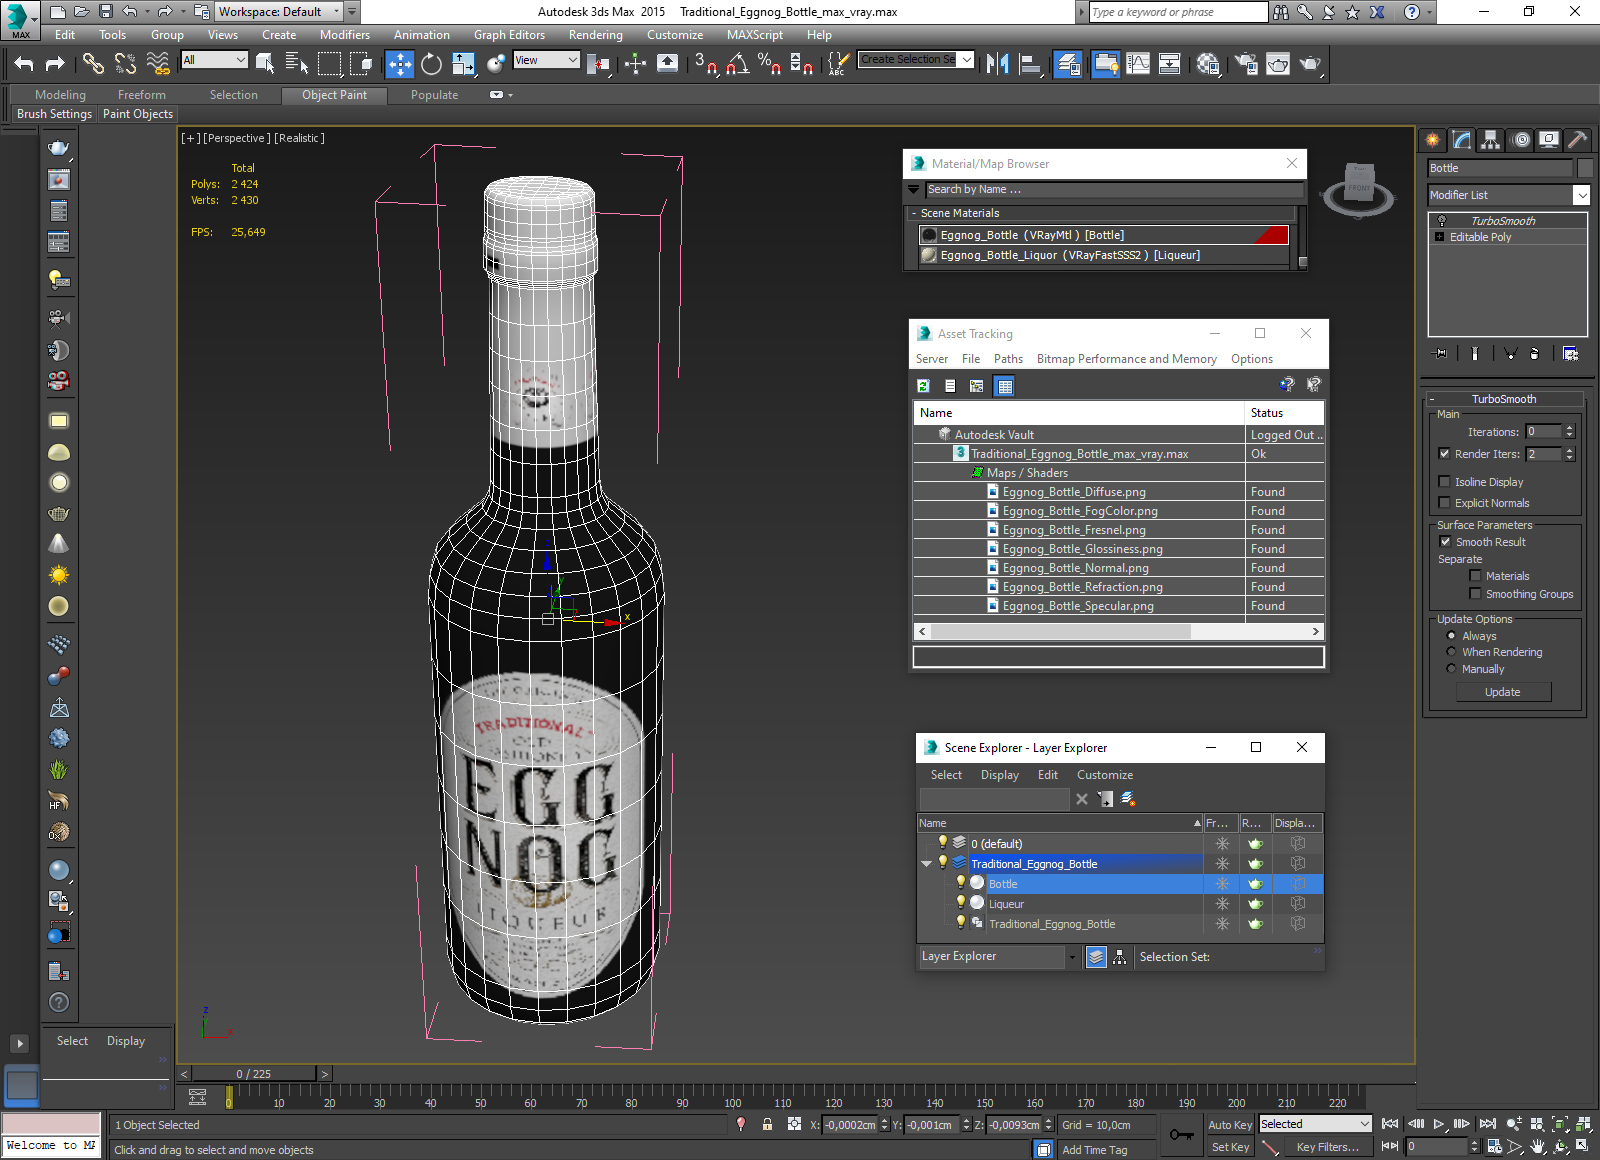Select the Always update option

click(1451, 636)
